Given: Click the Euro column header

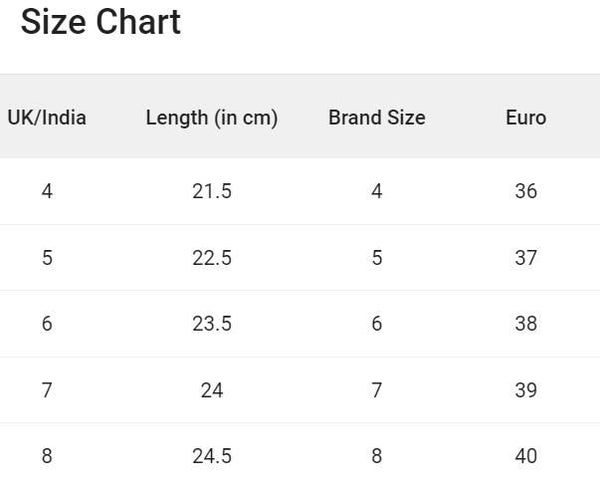Looking at the screenshot, I should [526, 117].
